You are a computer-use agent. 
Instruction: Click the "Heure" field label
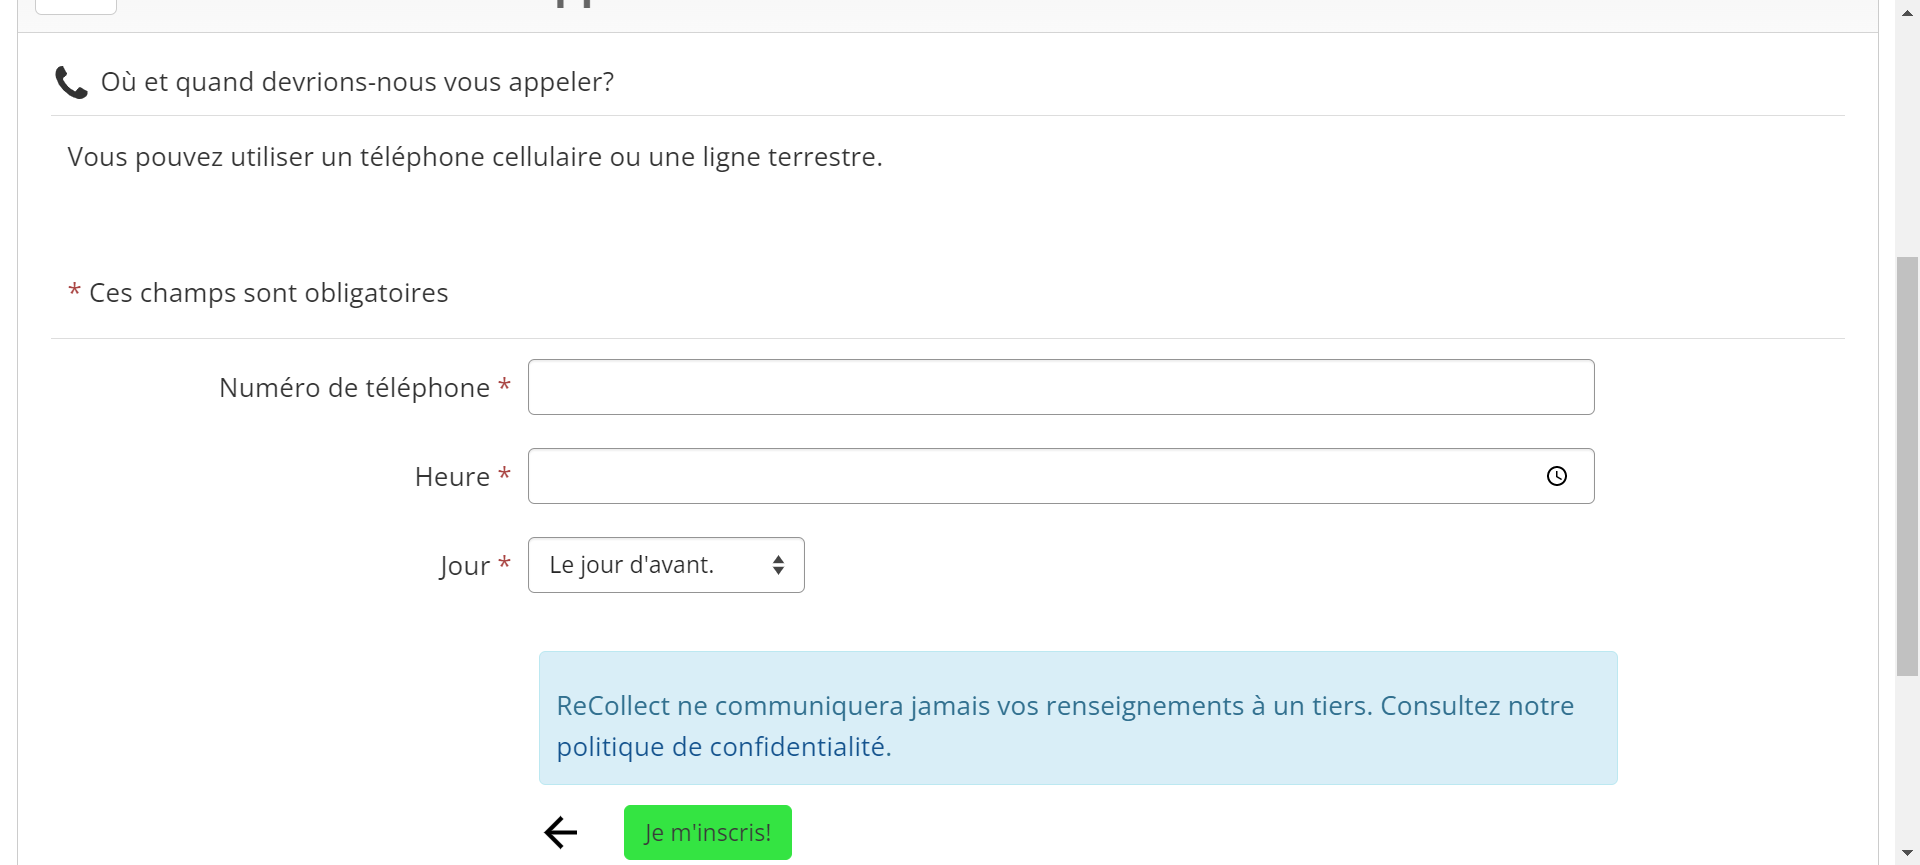pyautogui.click(x=452, y=477)
